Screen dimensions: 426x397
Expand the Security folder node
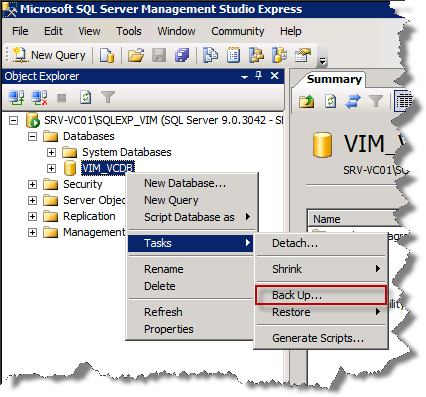coord(32,184)
